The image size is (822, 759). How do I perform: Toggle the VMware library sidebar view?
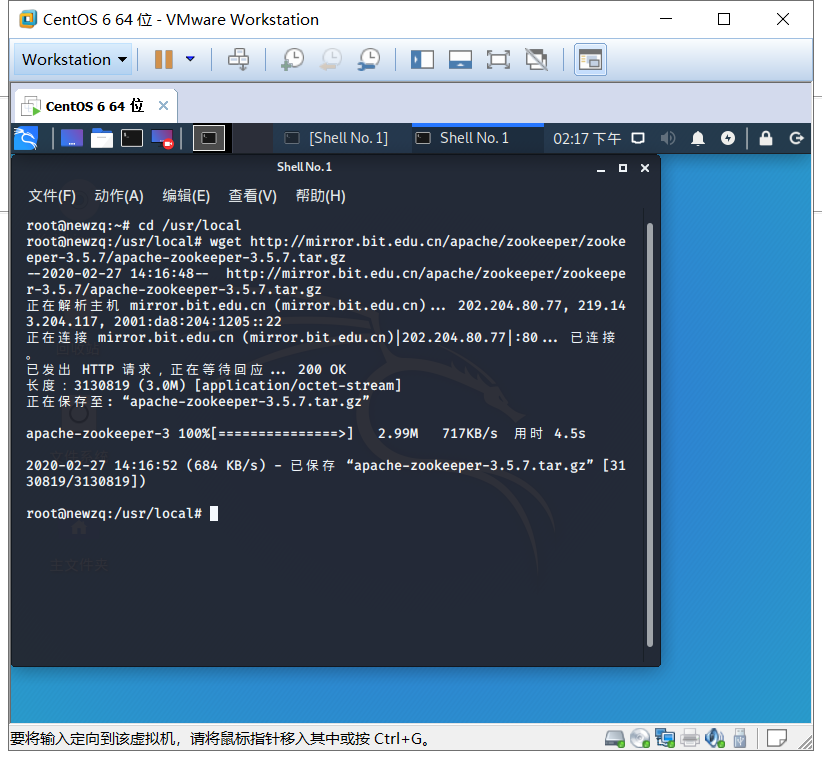[422, 59]
